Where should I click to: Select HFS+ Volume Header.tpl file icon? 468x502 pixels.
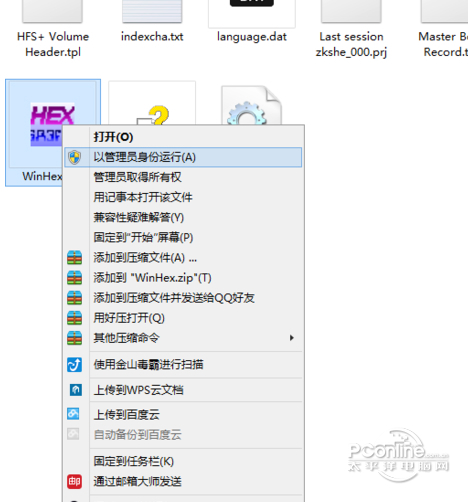[52, 11]
